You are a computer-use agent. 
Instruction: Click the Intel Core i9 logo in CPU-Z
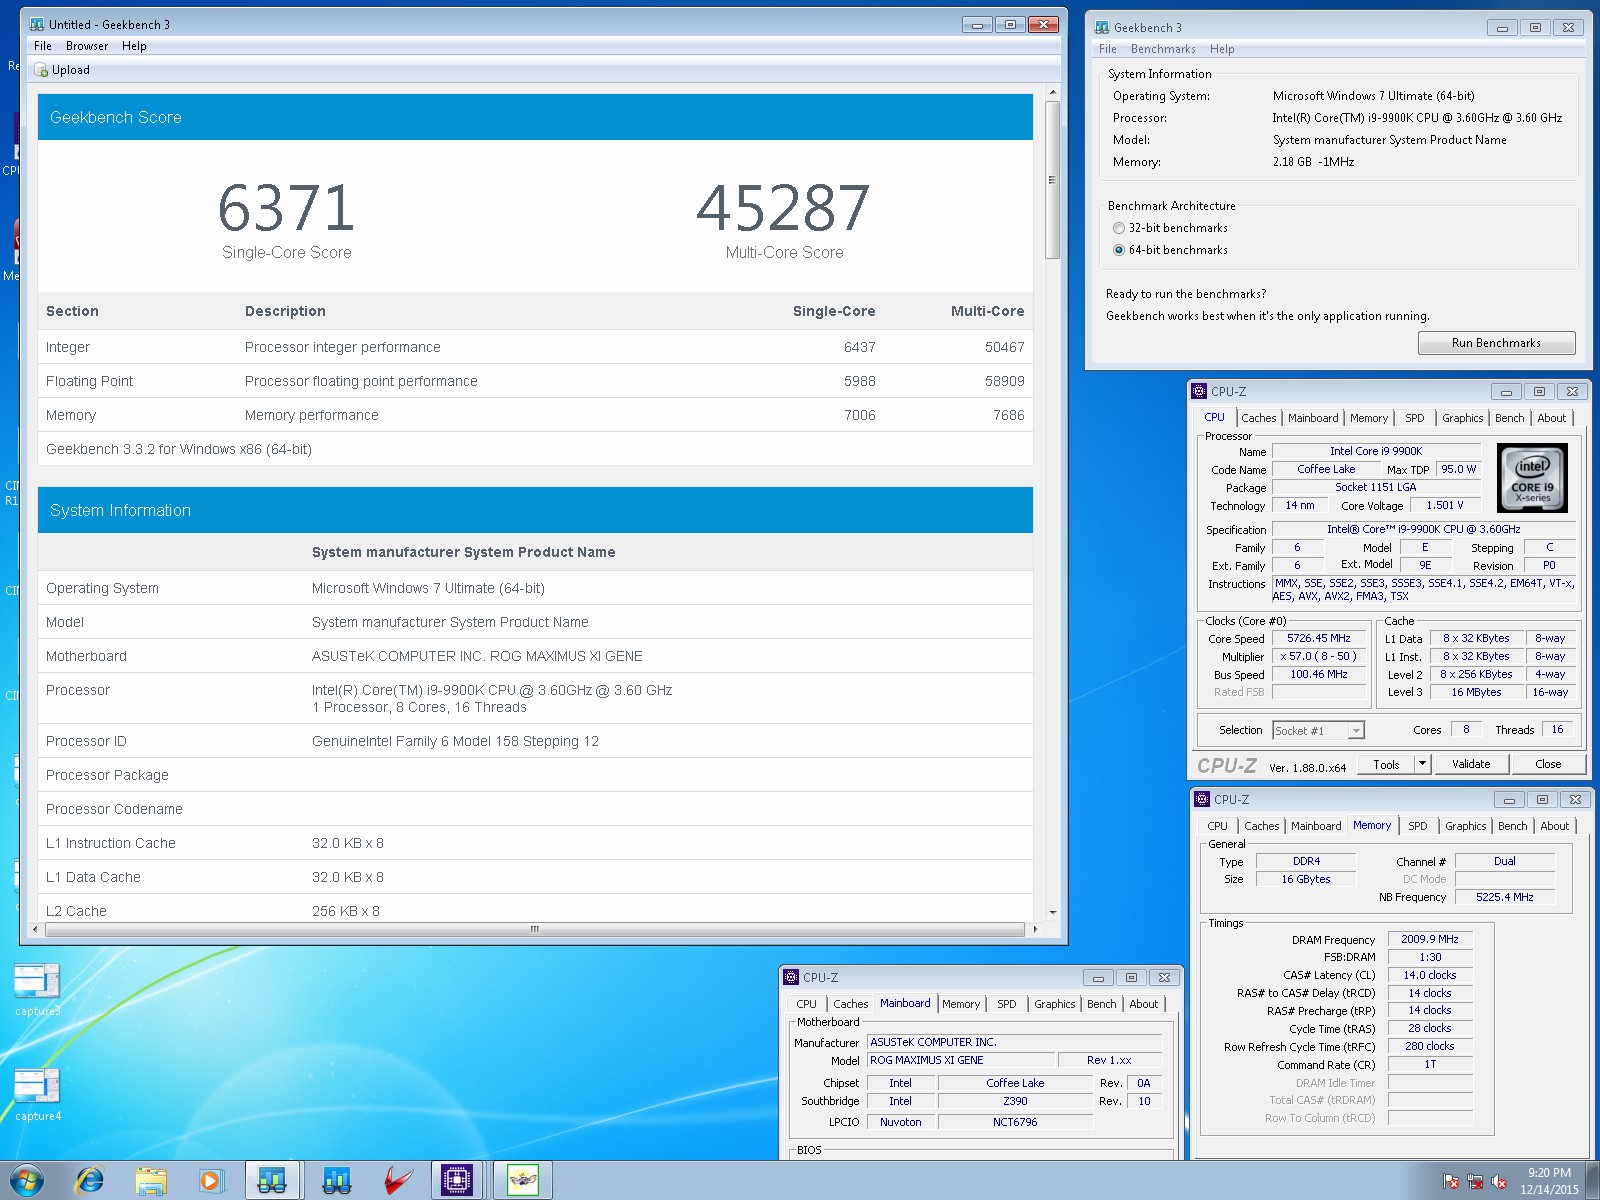click(1532, 478)
